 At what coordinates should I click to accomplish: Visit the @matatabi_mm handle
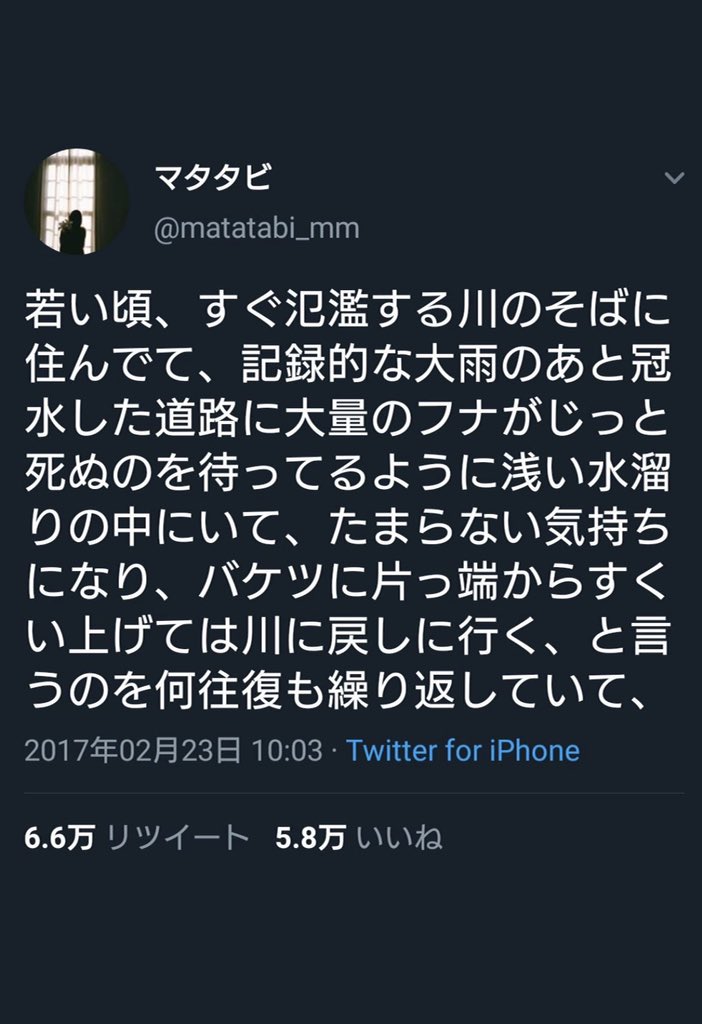pyautogui.click(x=257, y=229)
